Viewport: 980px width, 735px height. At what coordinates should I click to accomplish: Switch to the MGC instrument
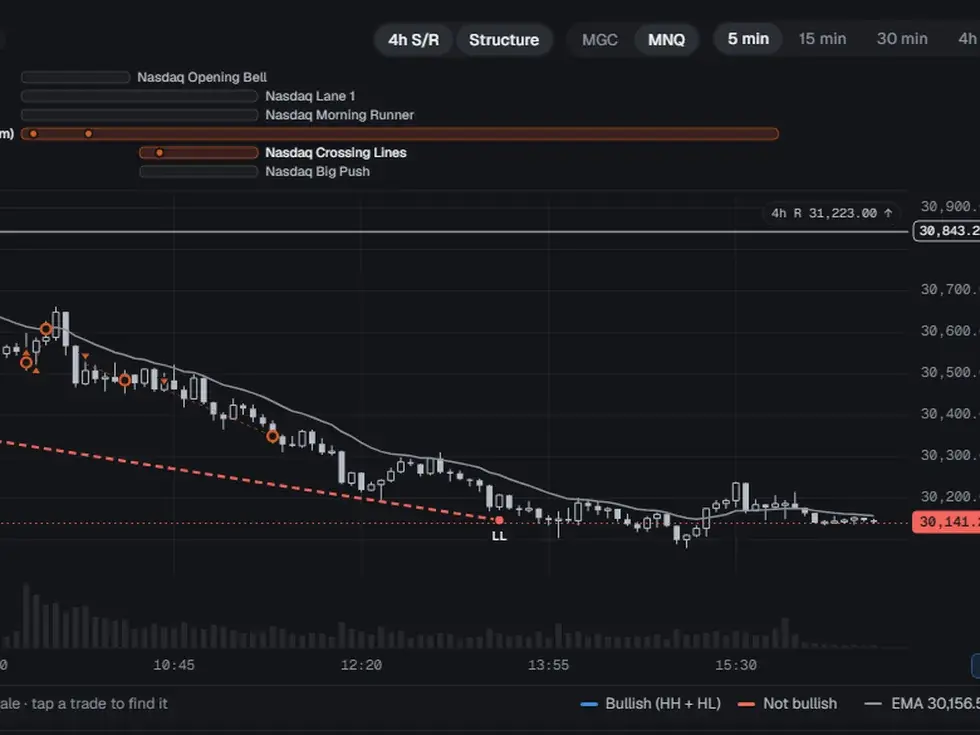pos(599,40)
